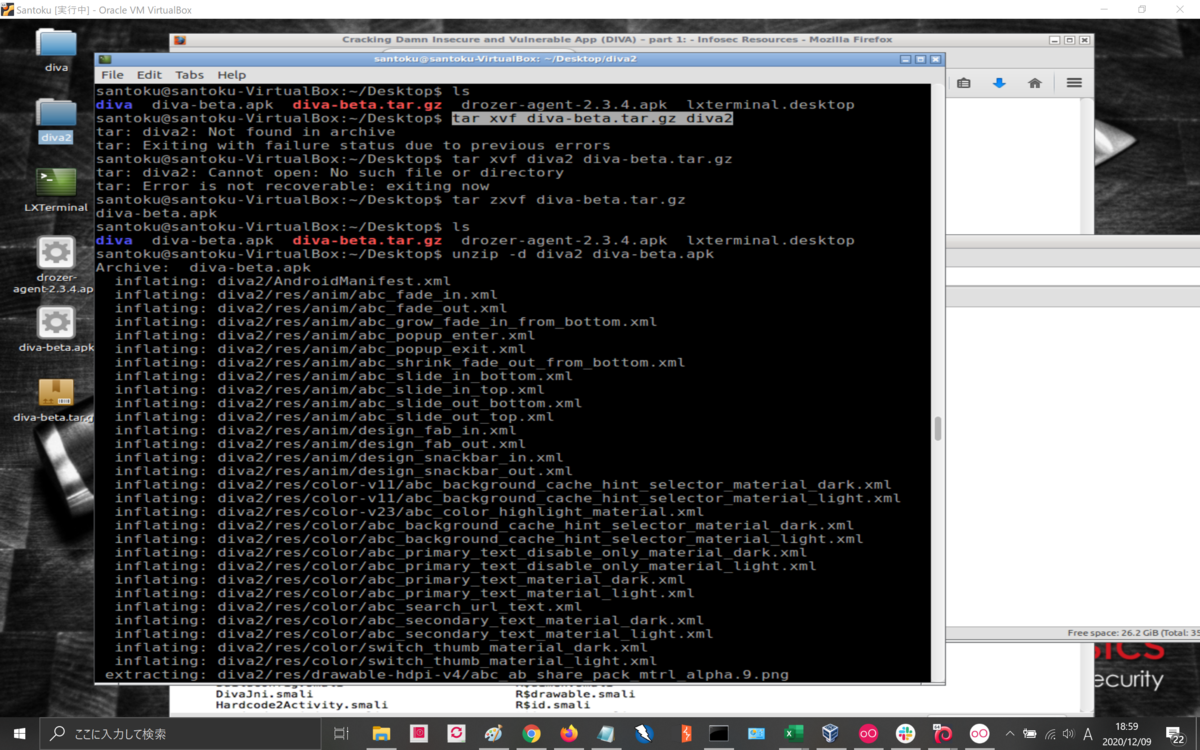Click the IME input mode A indicator
The width and height of the screenshot is (1200, 750).
[1088, 733]
